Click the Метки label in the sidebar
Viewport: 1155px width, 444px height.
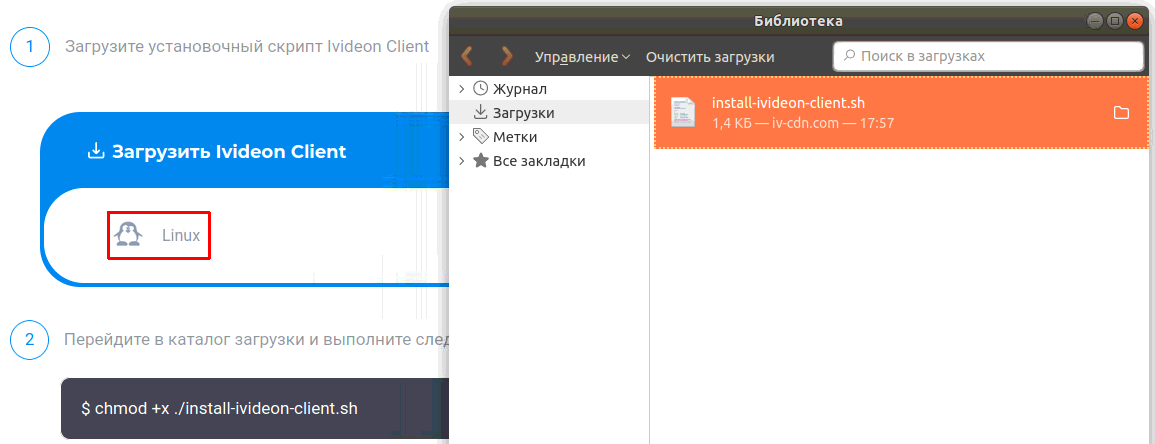click(x=515, y=137)
